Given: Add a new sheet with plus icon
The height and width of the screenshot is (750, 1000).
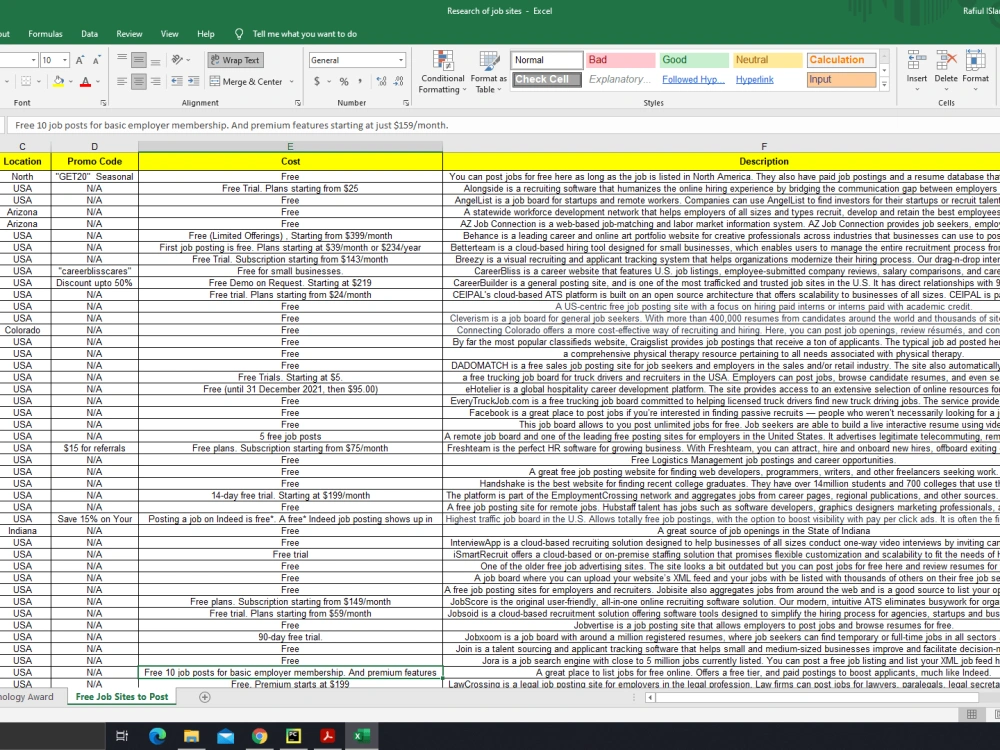Looking at the screenshot, I should [205, 697].
